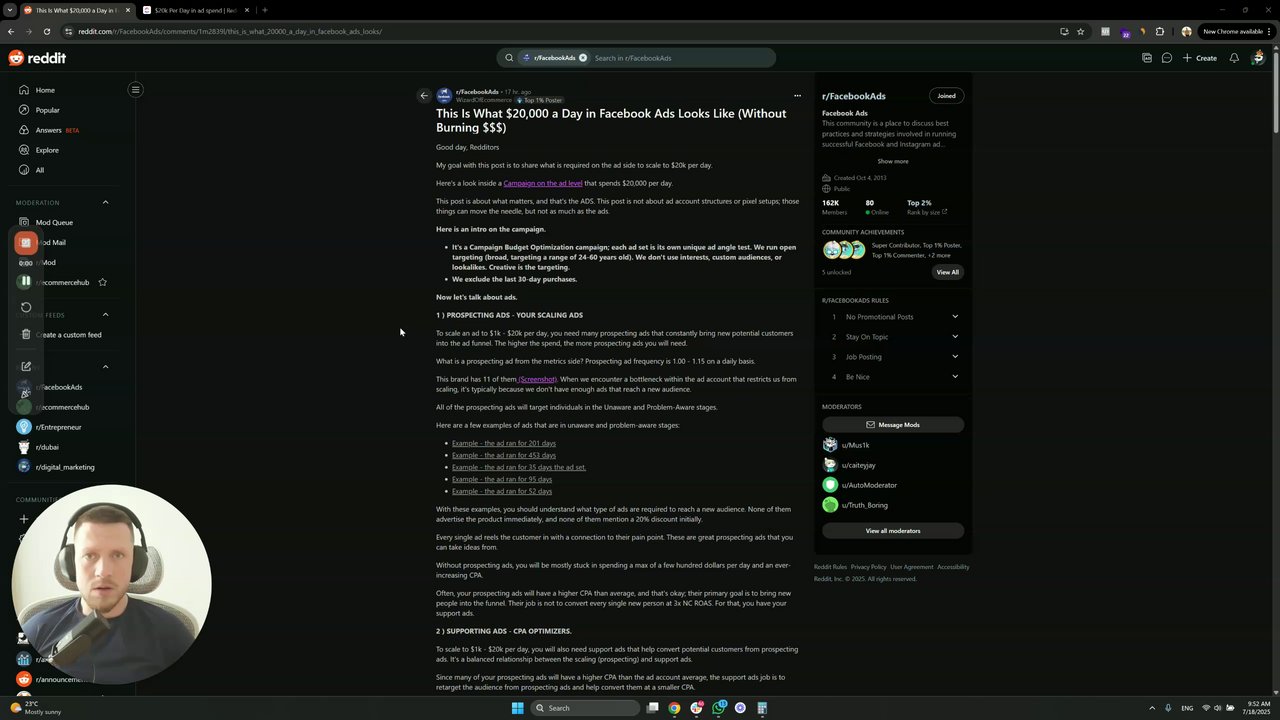Open the r/FacebookAds post author avatar

[444, 96]
